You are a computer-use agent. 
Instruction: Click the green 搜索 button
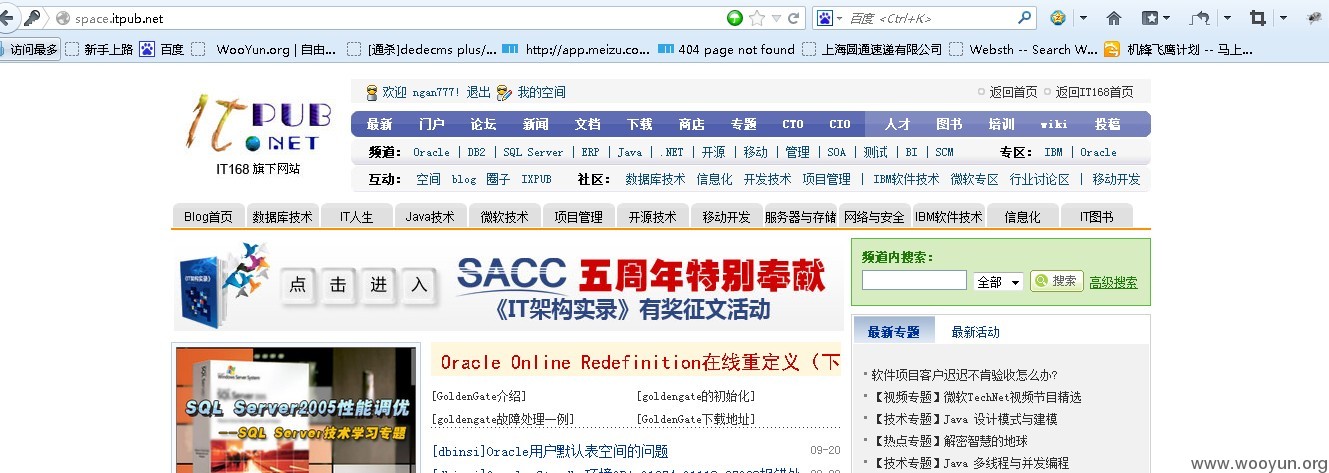1056,281
